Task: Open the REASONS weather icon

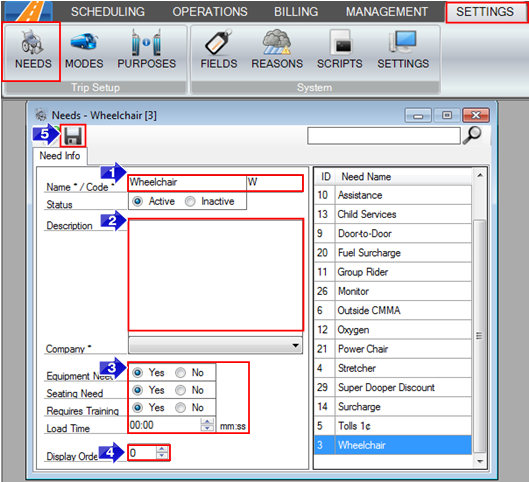Action: [277, 42]
